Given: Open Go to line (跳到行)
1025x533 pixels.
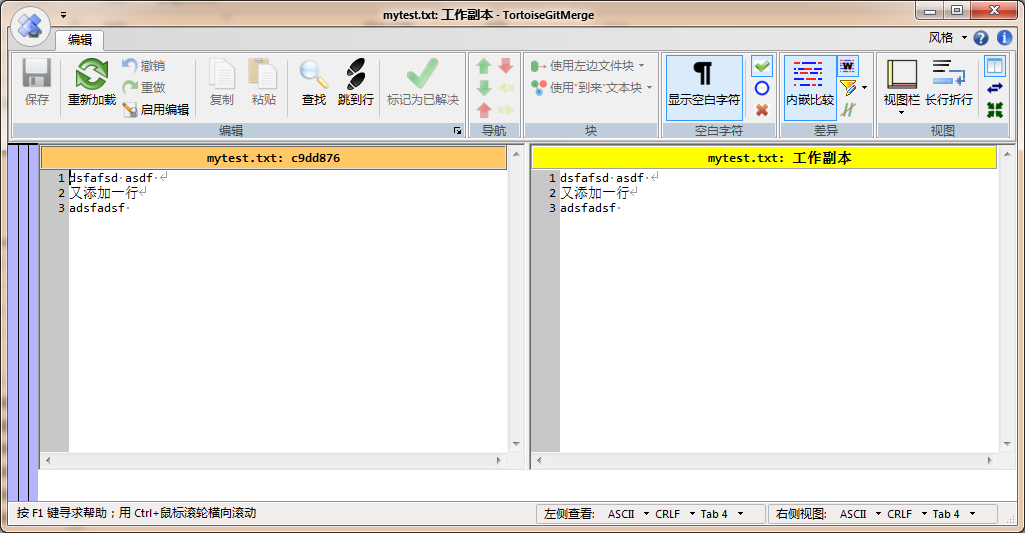Looking at the screenshot, I should tap(356, 82).
